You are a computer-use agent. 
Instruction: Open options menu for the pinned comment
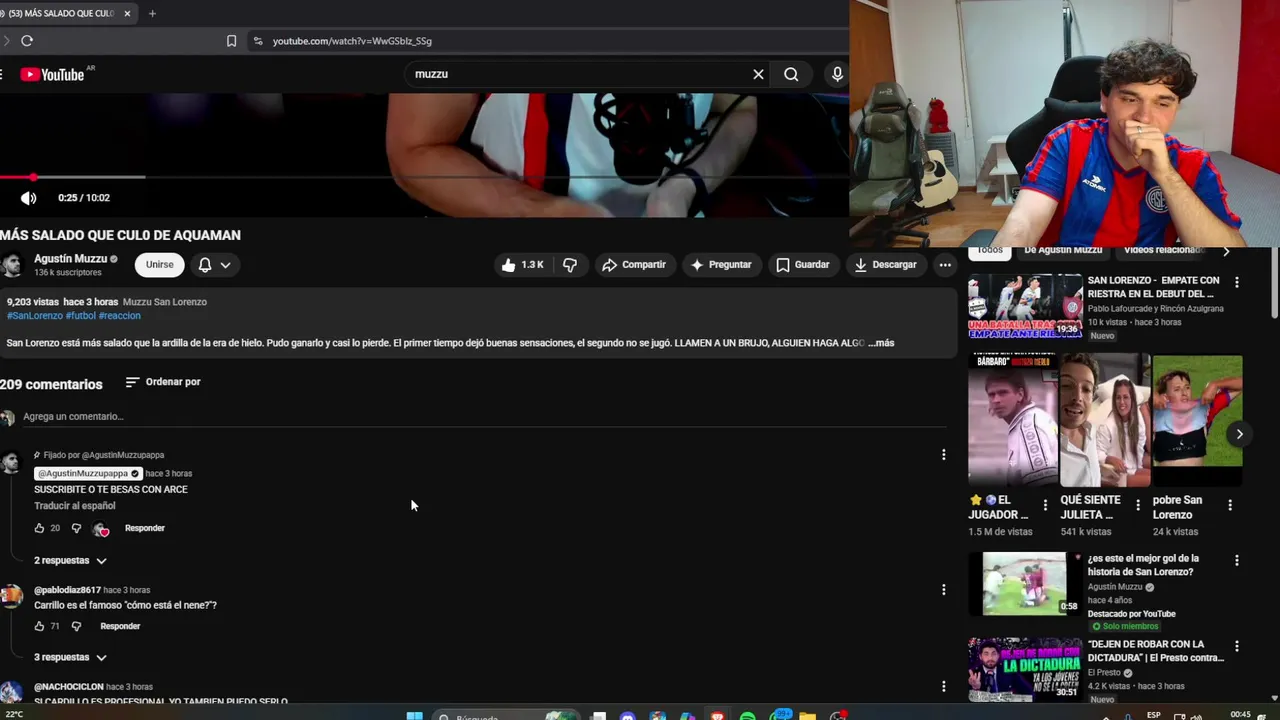(943, 455)
